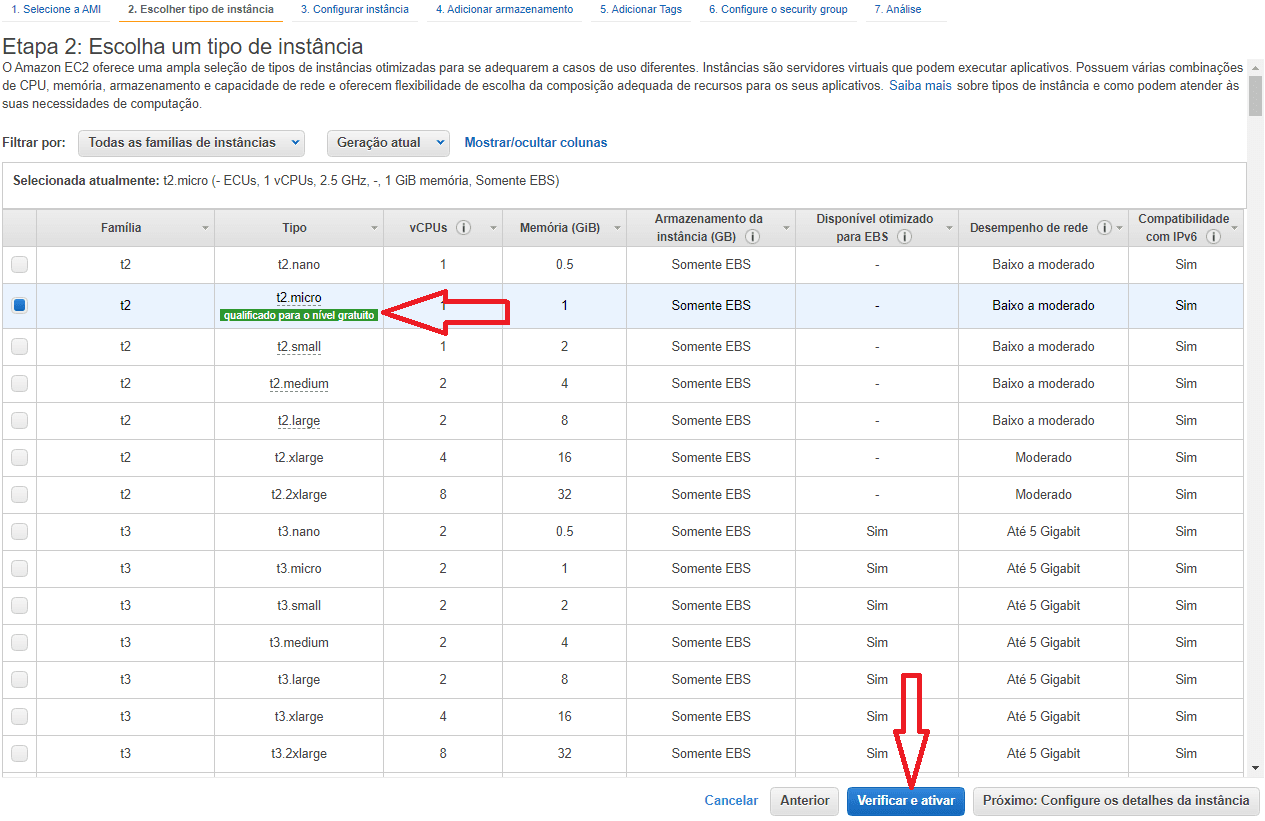The width and height of the screenshot is (1265, 821).
Task: Open Disponível otimizado para EBS sort arrow
Action: [949, 229]
